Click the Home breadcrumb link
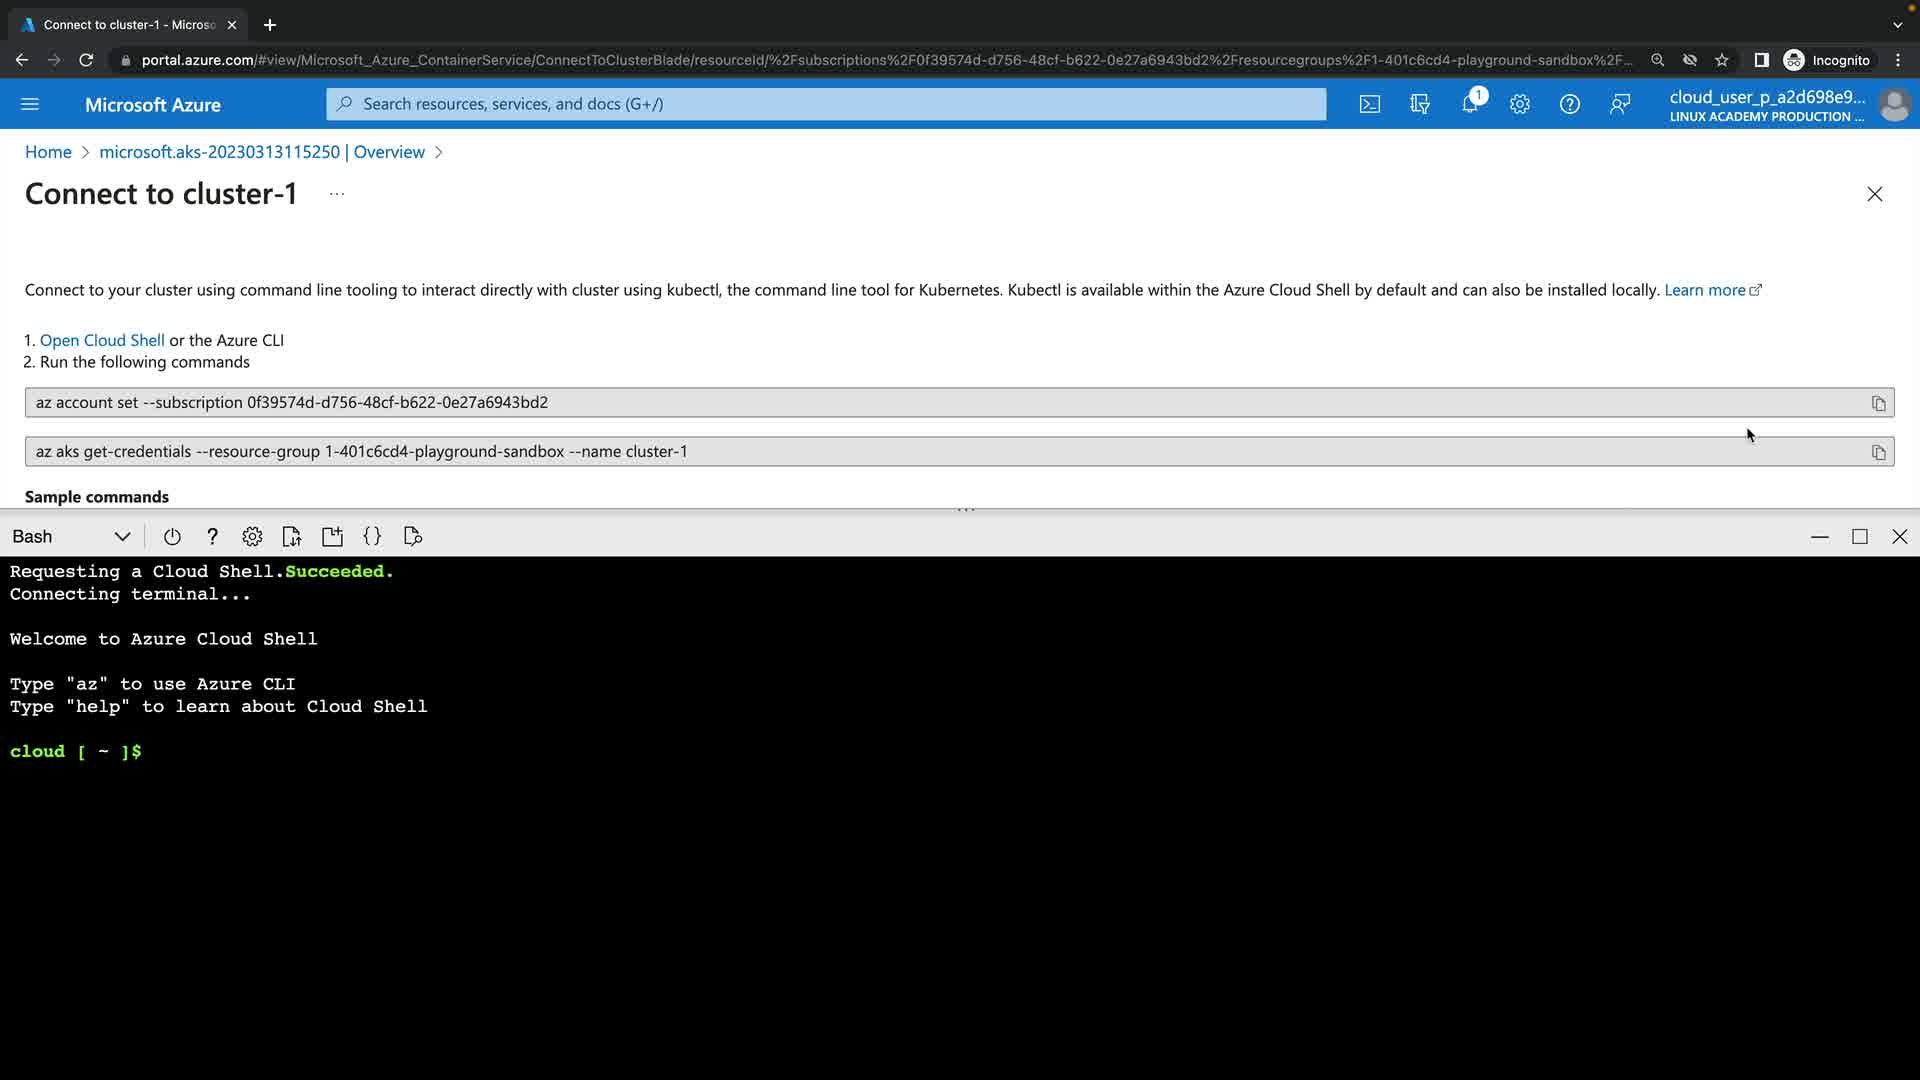 pos(48,152)
